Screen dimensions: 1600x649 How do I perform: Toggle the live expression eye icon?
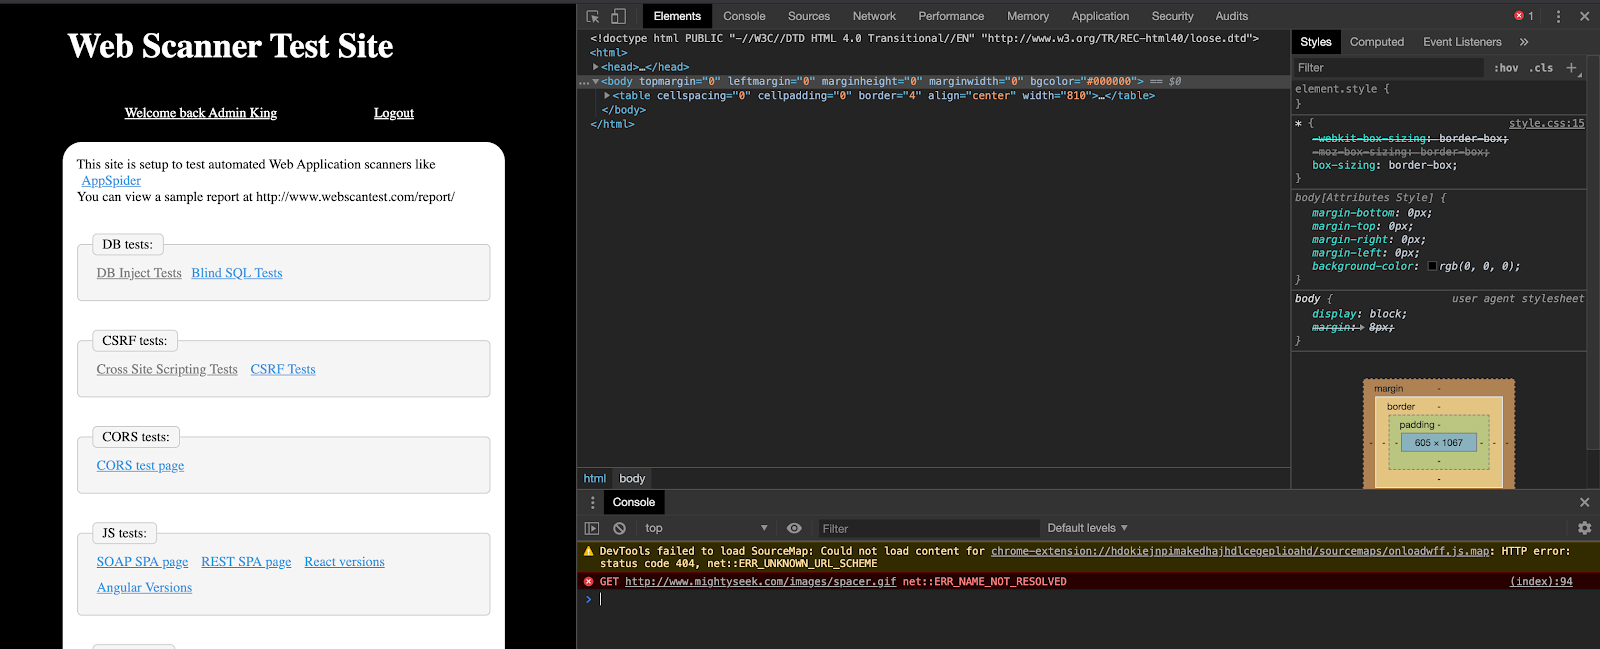794,528
